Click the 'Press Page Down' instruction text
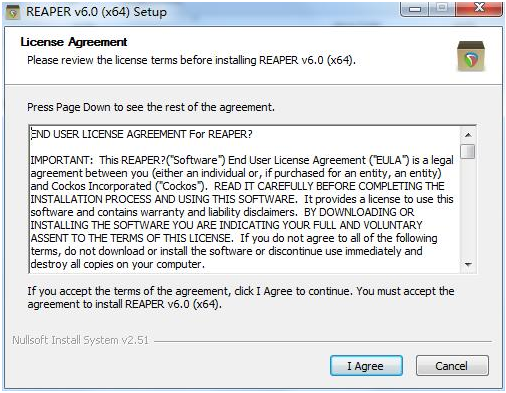This screenshot has height=393, width=506. pyautogui.click(x=151, y=107)
